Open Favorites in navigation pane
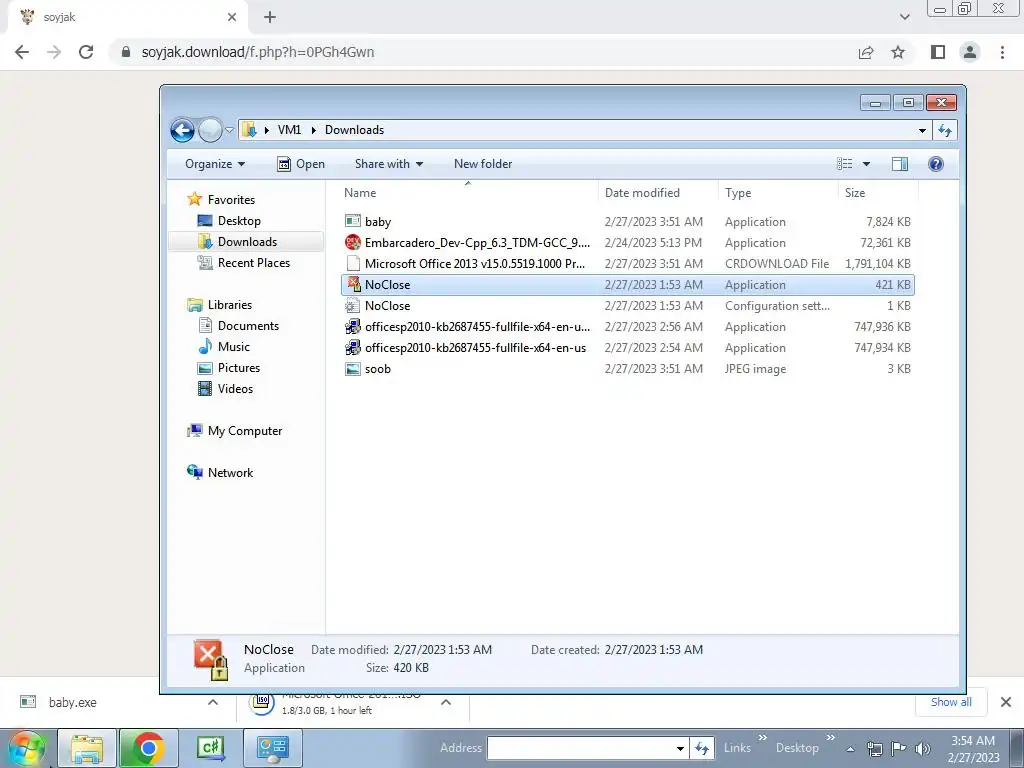The image size is (1024, 768). [x=231, y=200]
